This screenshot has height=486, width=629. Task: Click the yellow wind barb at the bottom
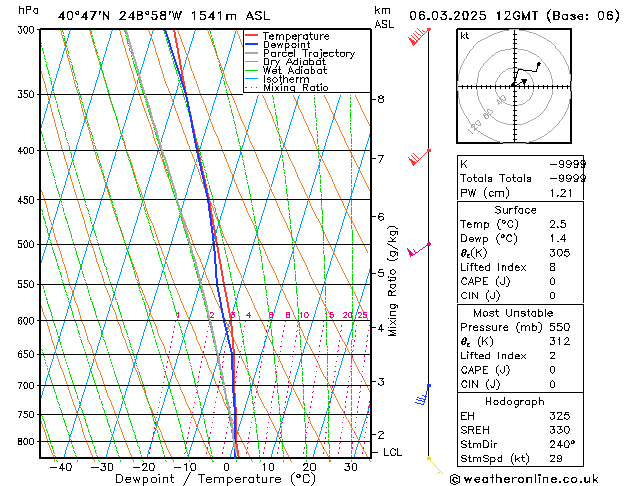click(x=434, y=463)
